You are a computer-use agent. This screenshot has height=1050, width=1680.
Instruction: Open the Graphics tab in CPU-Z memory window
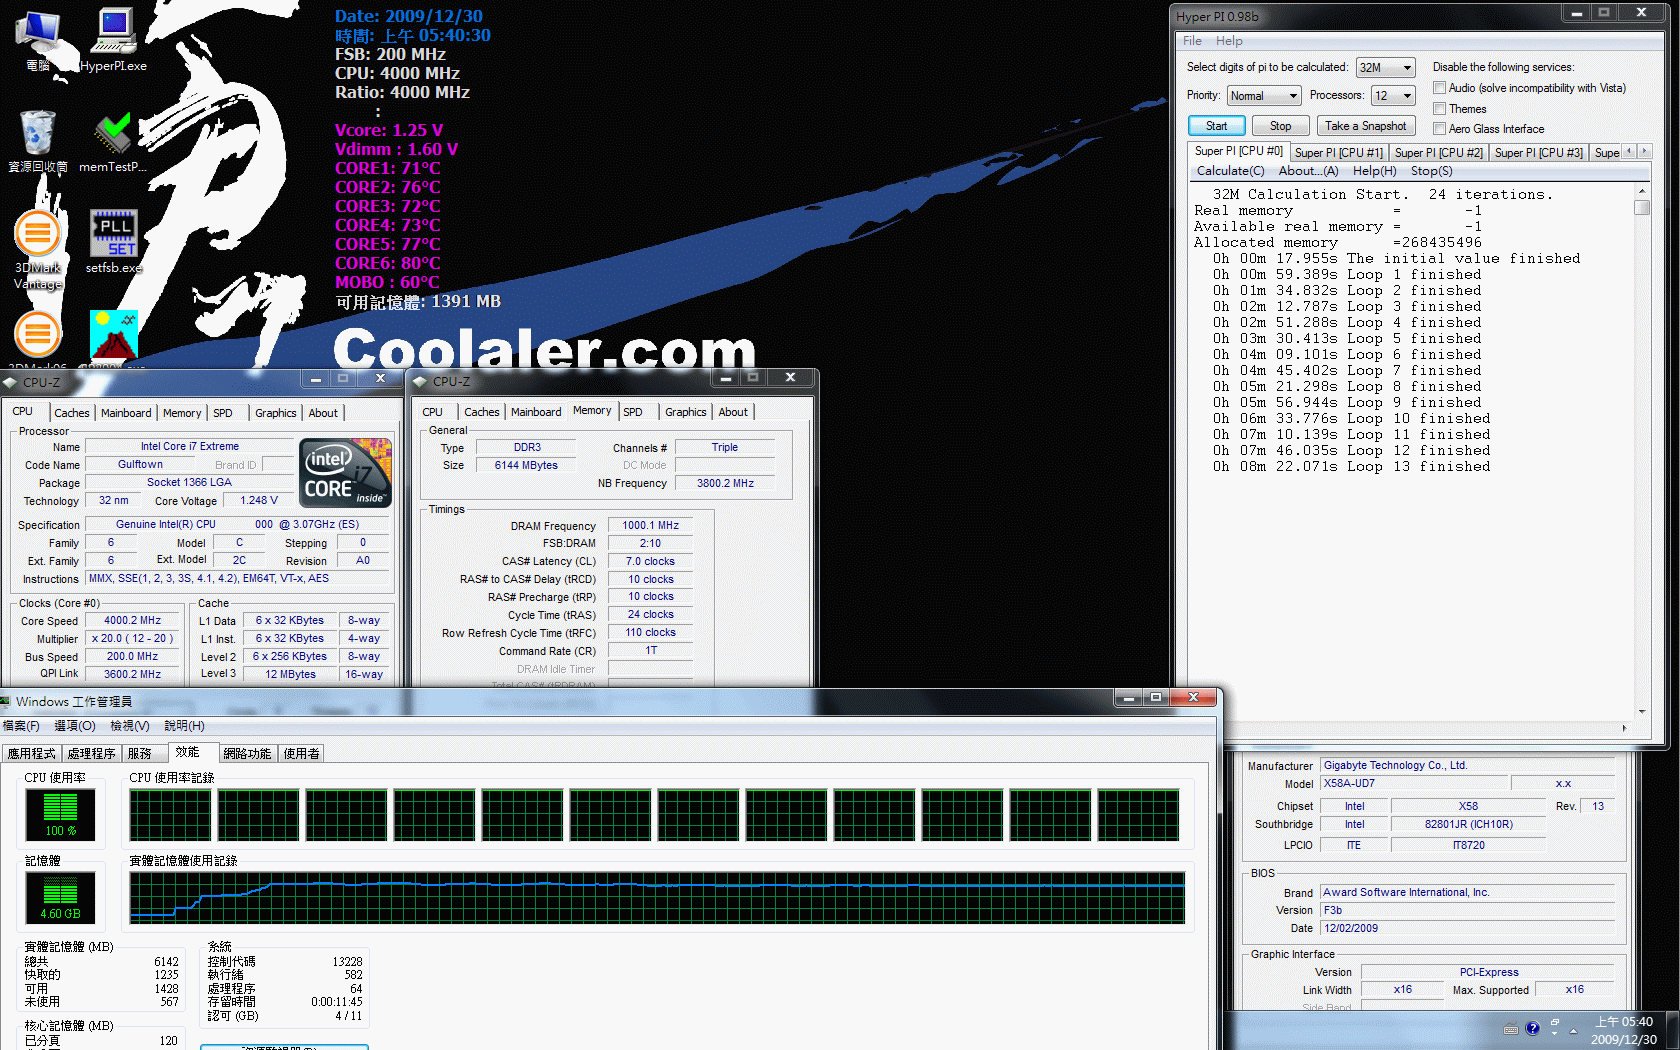pyautogui.click(x=685, y=412)
